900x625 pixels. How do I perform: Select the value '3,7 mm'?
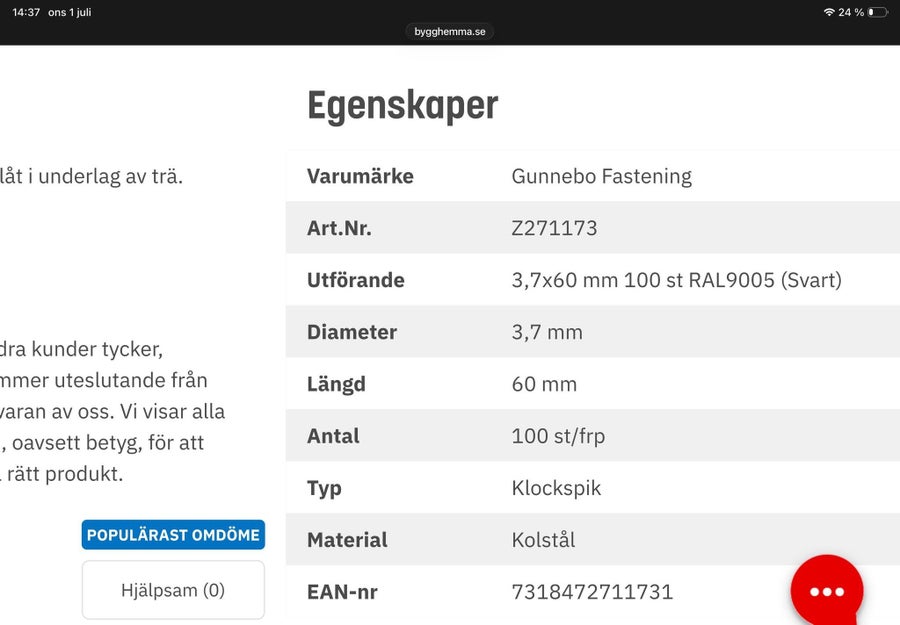pyautogui.click(x=547, y=333)
